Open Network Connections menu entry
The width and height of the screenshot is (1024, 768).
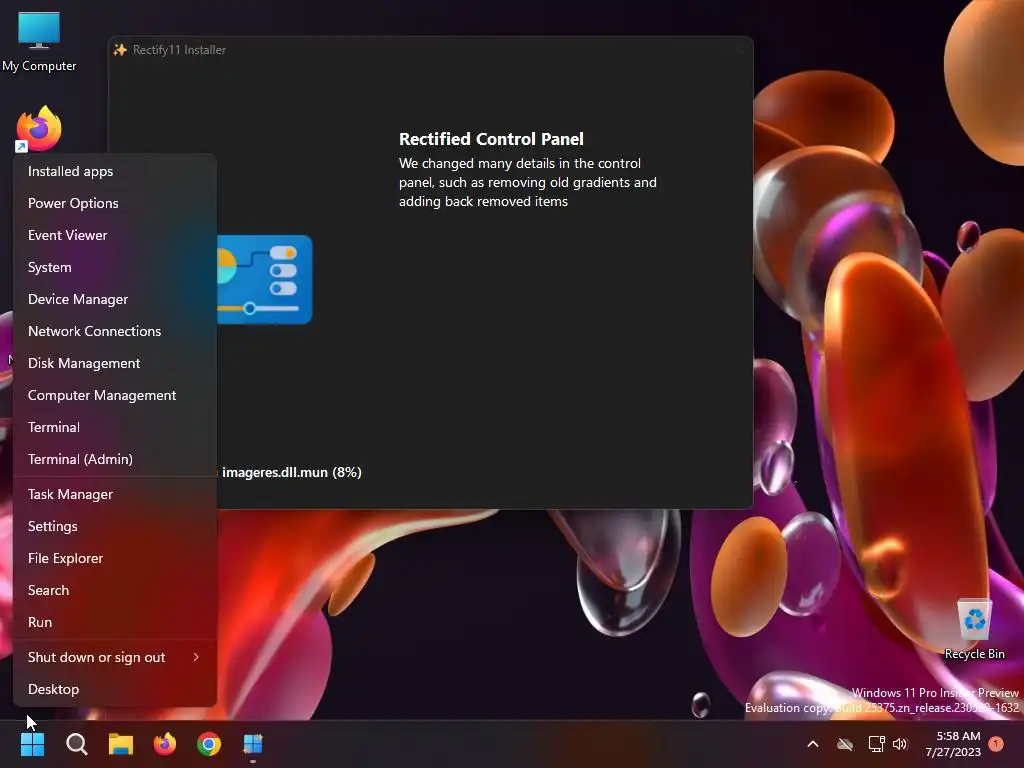[115, 331]
